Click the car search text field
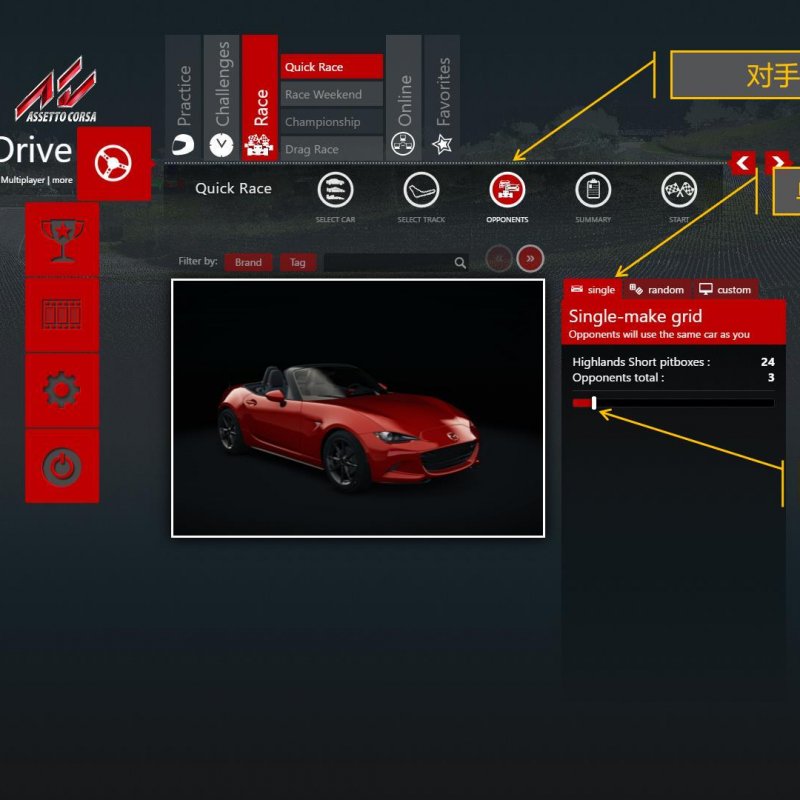This screenshot has height=800, width=800. pos(396,262)
